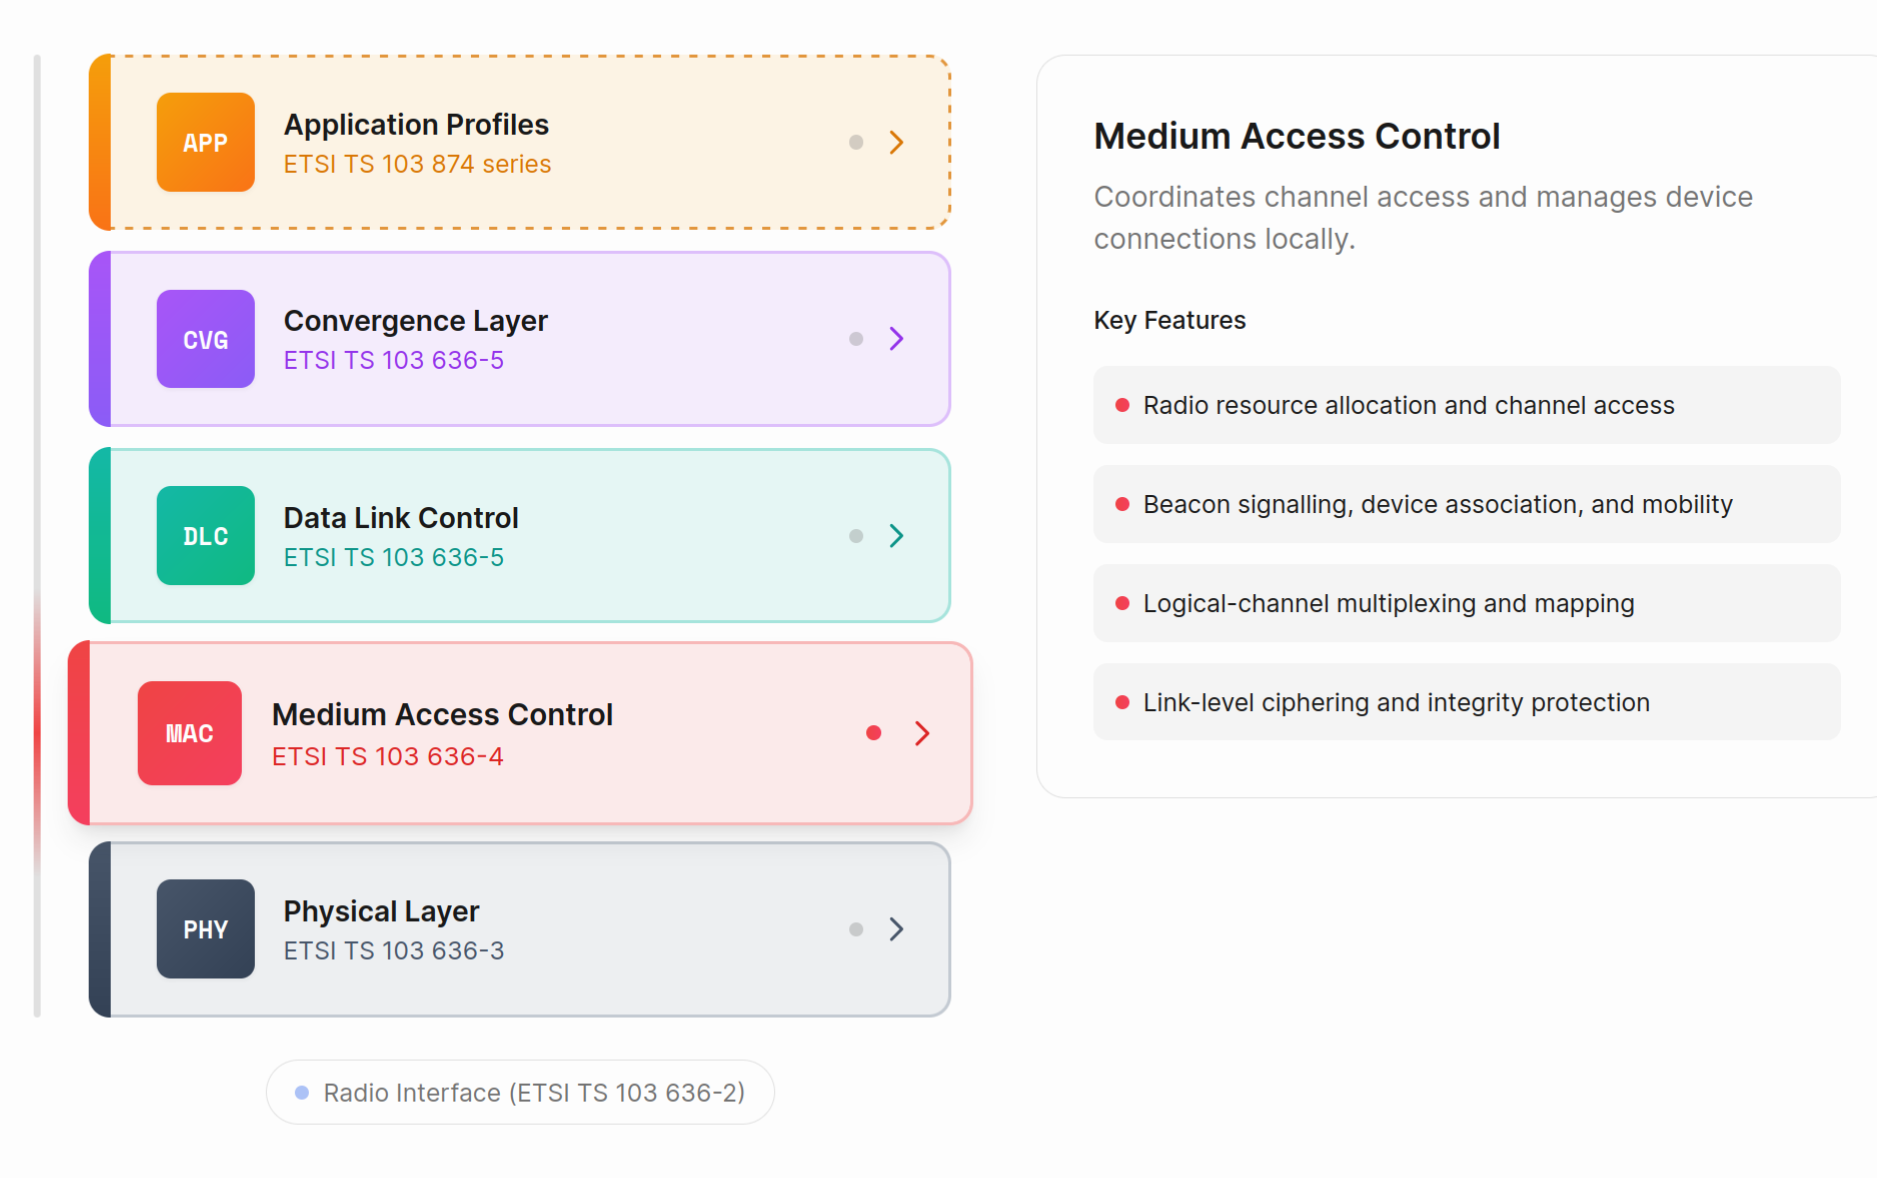Toggle the Application Profiles status dot
Viewport: 1877px width, 1178px height.
856,142
